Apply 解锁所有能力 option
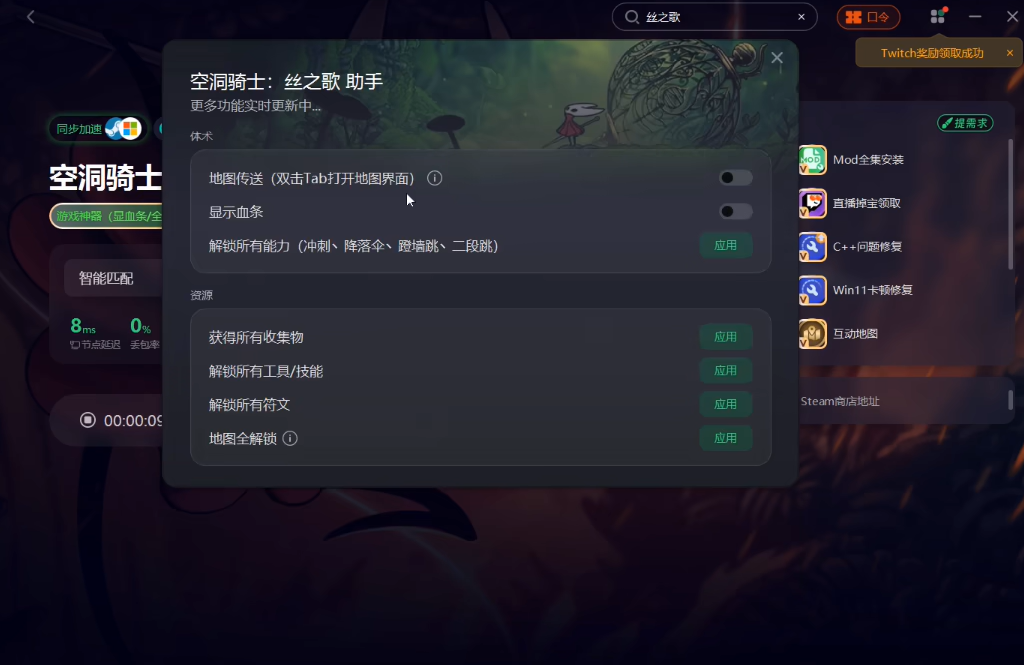This screenshot has height=665, width=1024. (x=726, y=246)
